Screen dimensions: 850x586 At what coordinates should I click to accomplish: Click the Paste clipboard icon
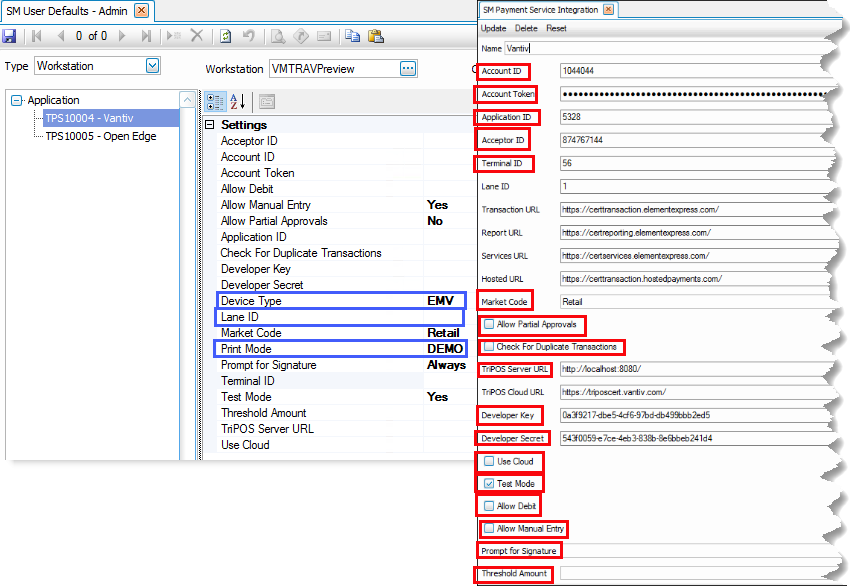[376, 36]
